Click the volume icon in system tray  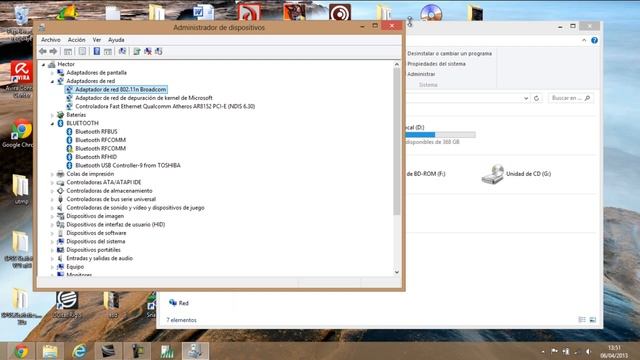click(588, 351)
